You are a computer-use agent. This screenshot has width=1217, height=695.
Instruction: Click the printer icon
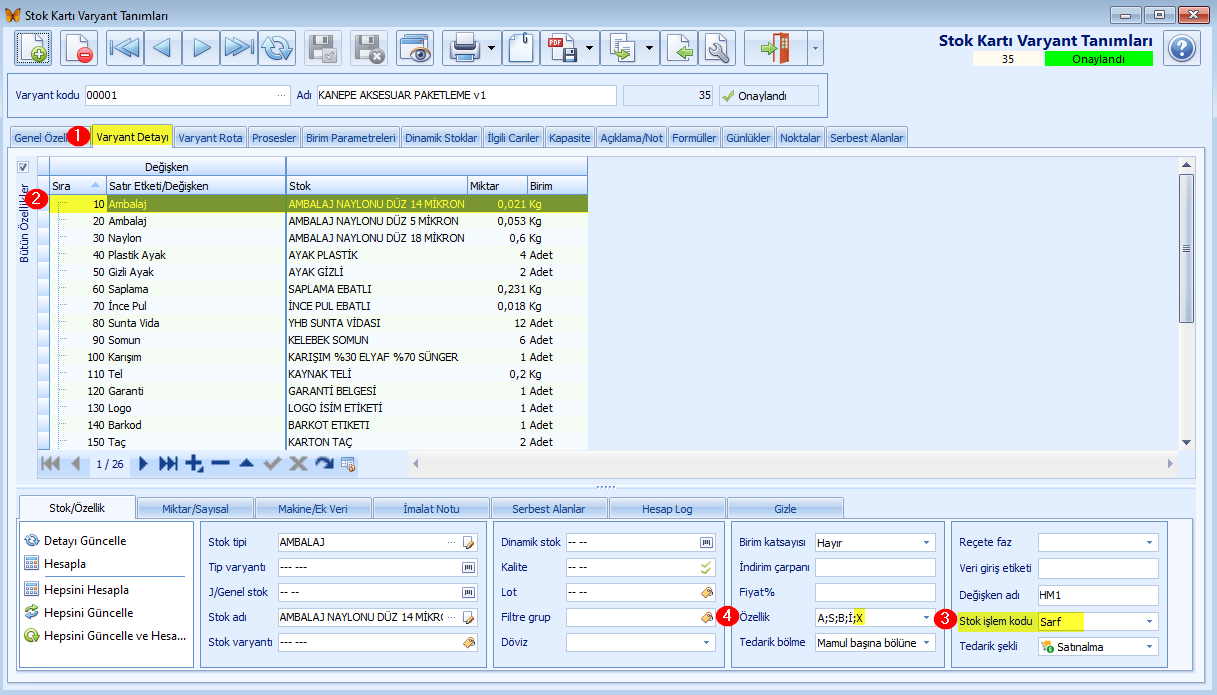click(464, 48)
